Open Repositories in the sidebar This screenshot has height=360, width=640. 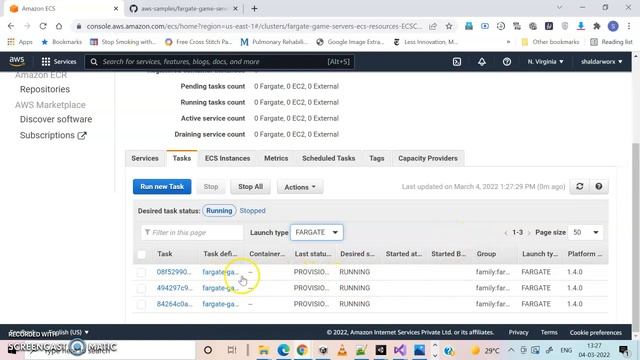click(x=45, y=89)
